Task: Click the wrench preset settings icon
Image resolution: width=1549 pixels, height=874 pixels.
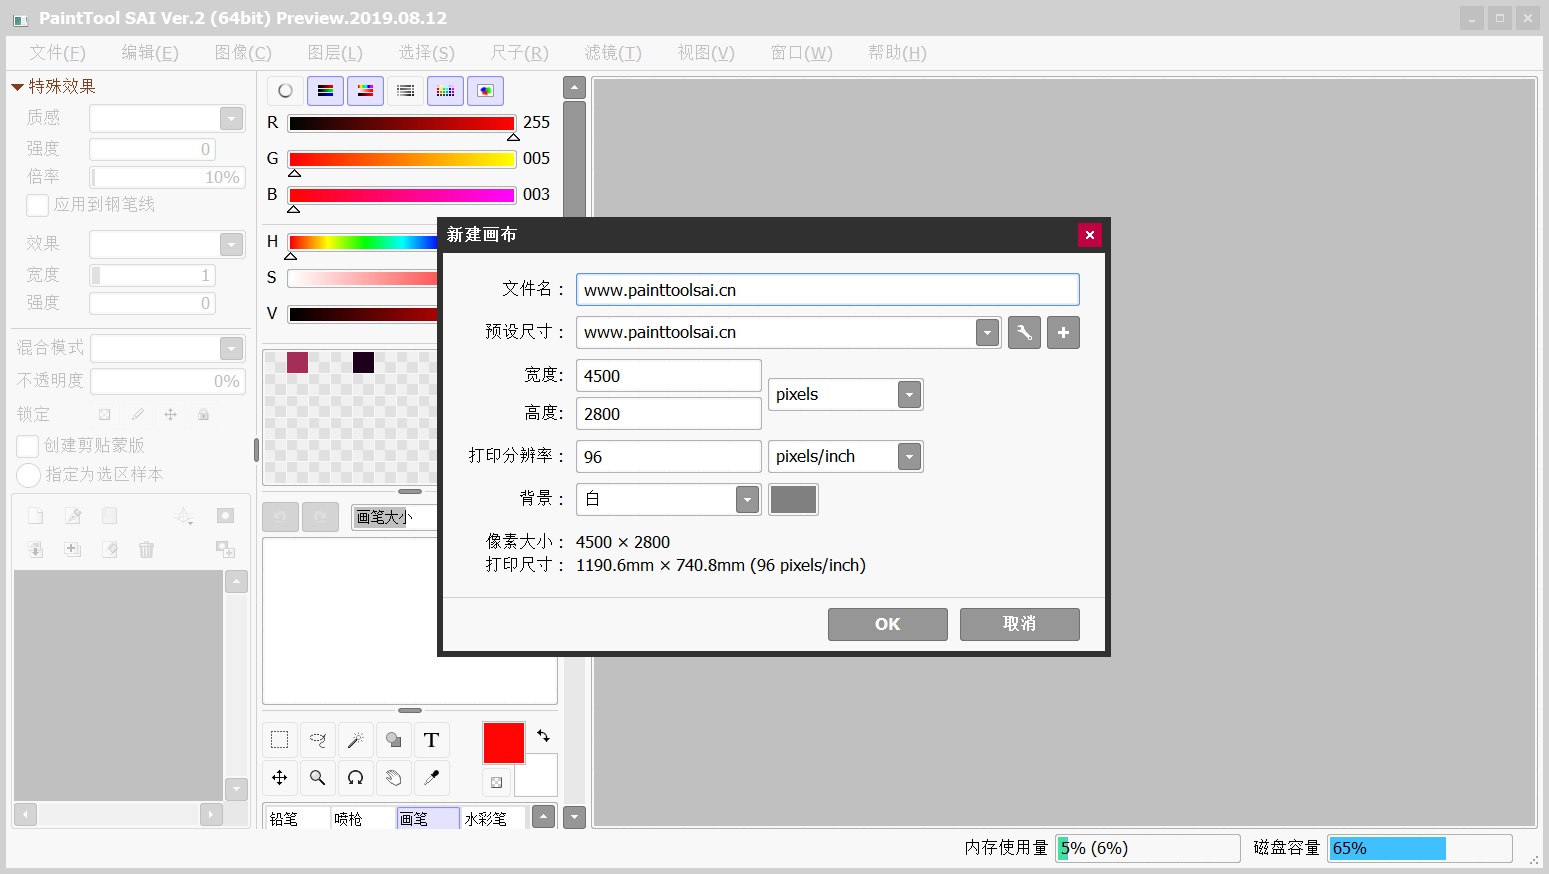Action: (1024, 333)
